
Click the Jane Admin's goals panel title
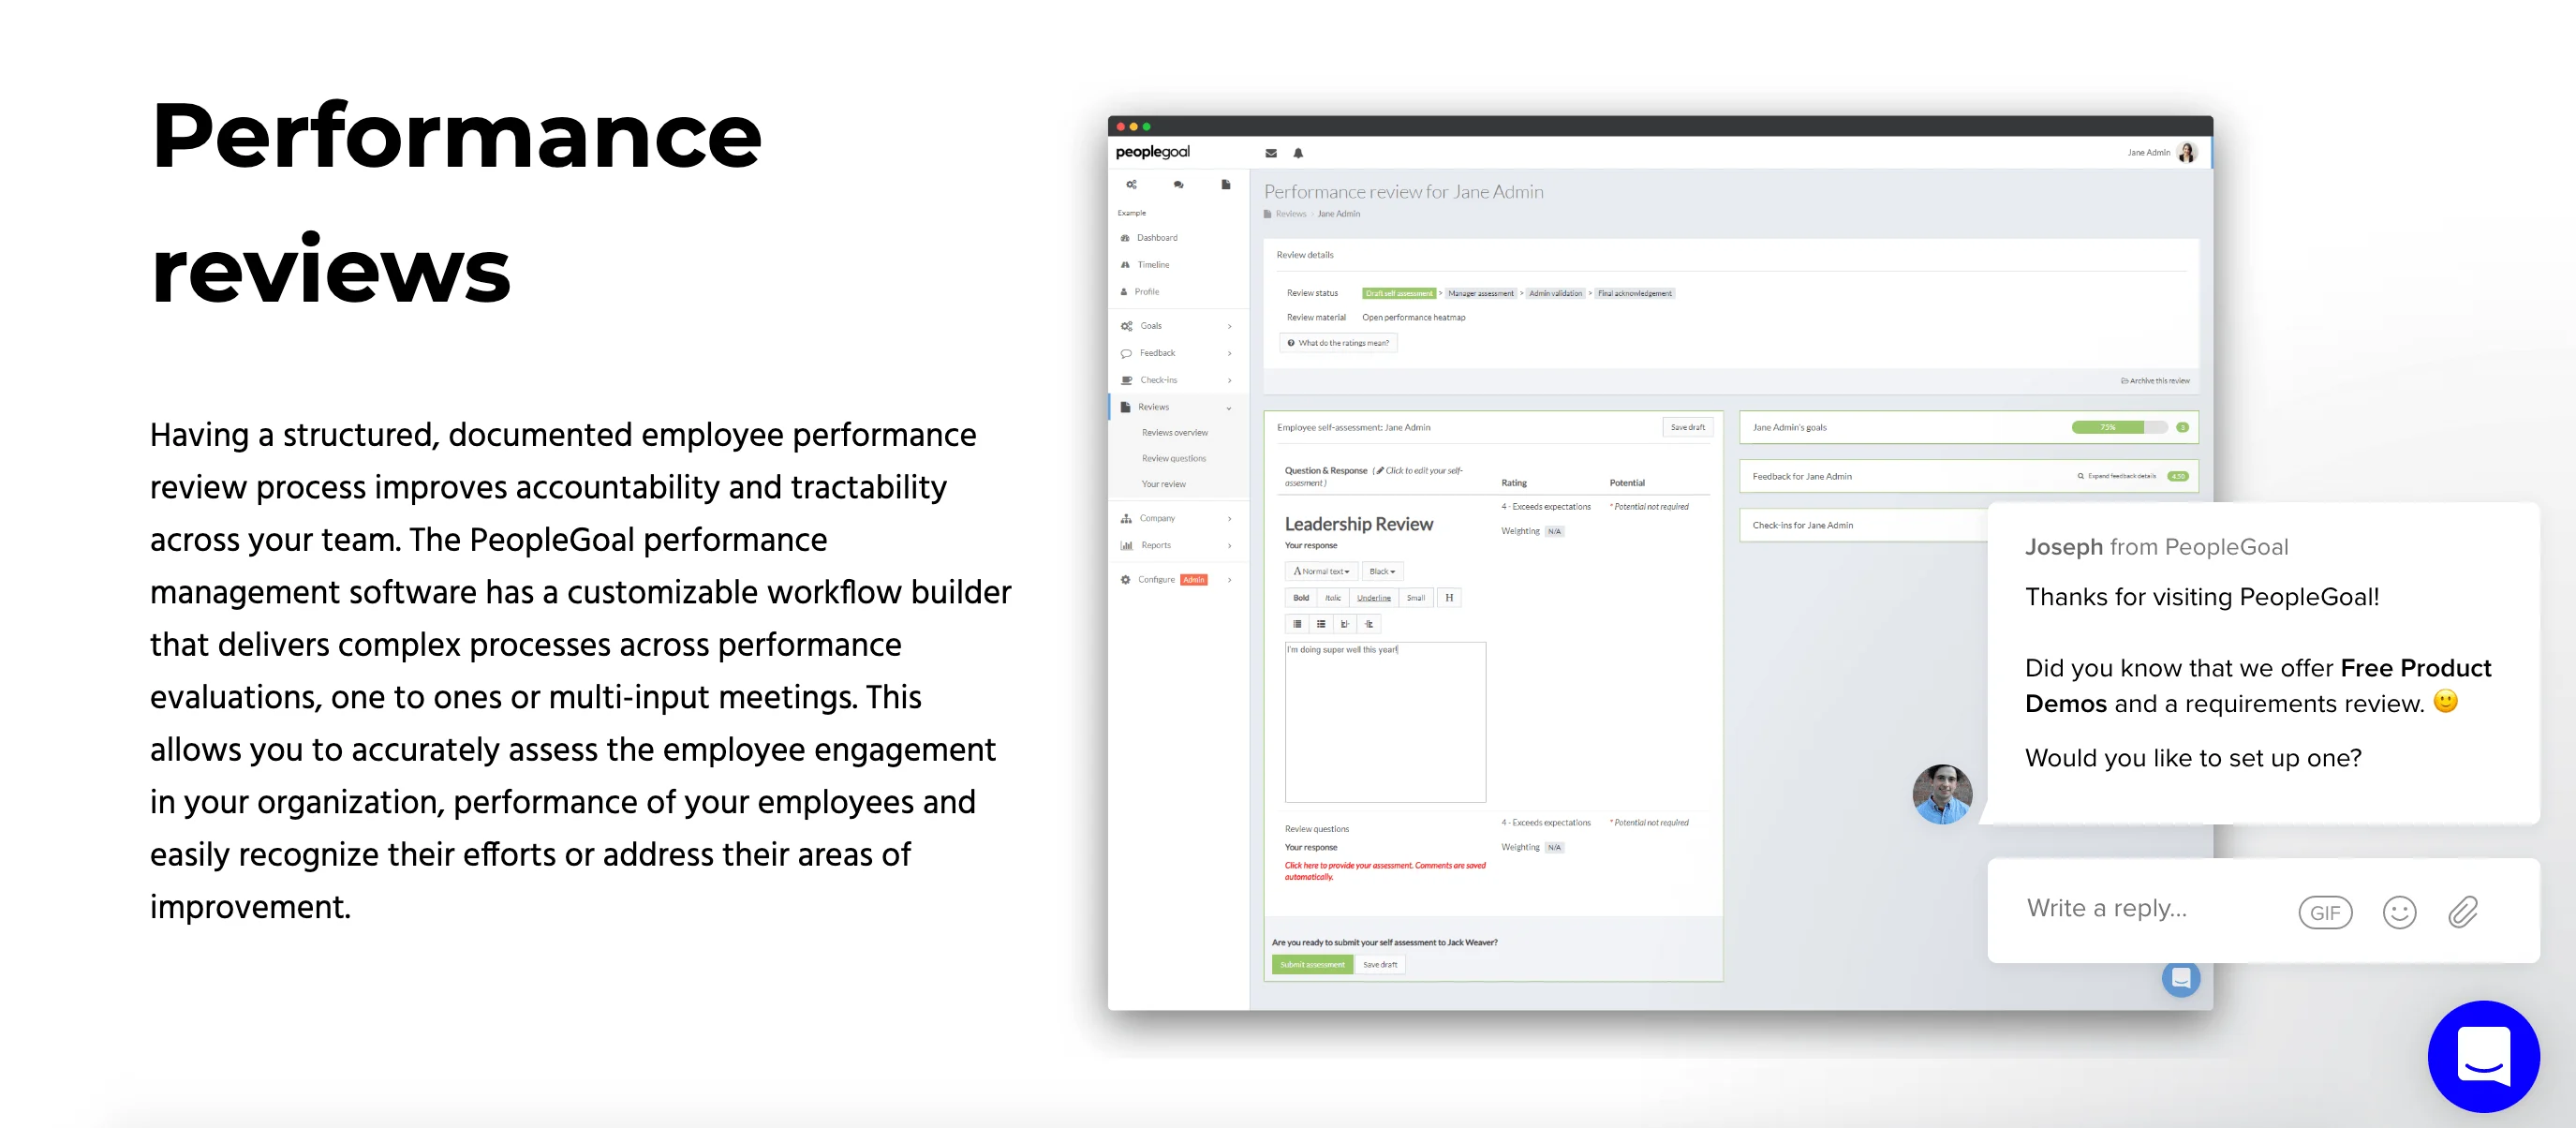1789,427
